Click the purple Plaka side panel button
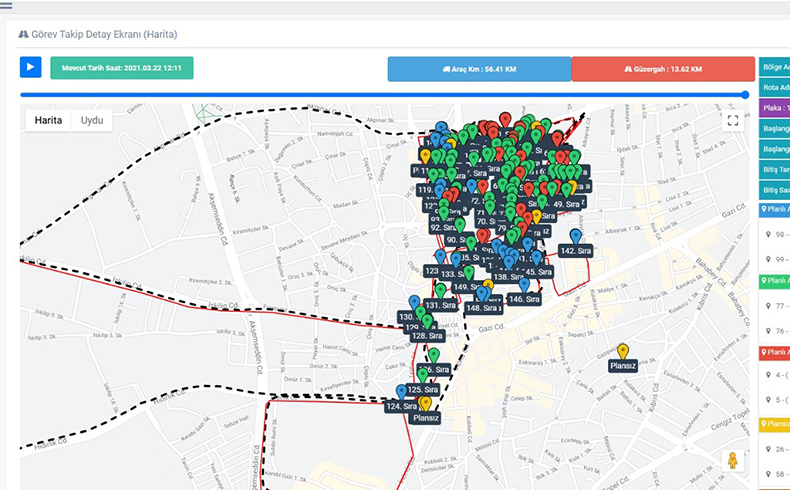 coord(774,108)
